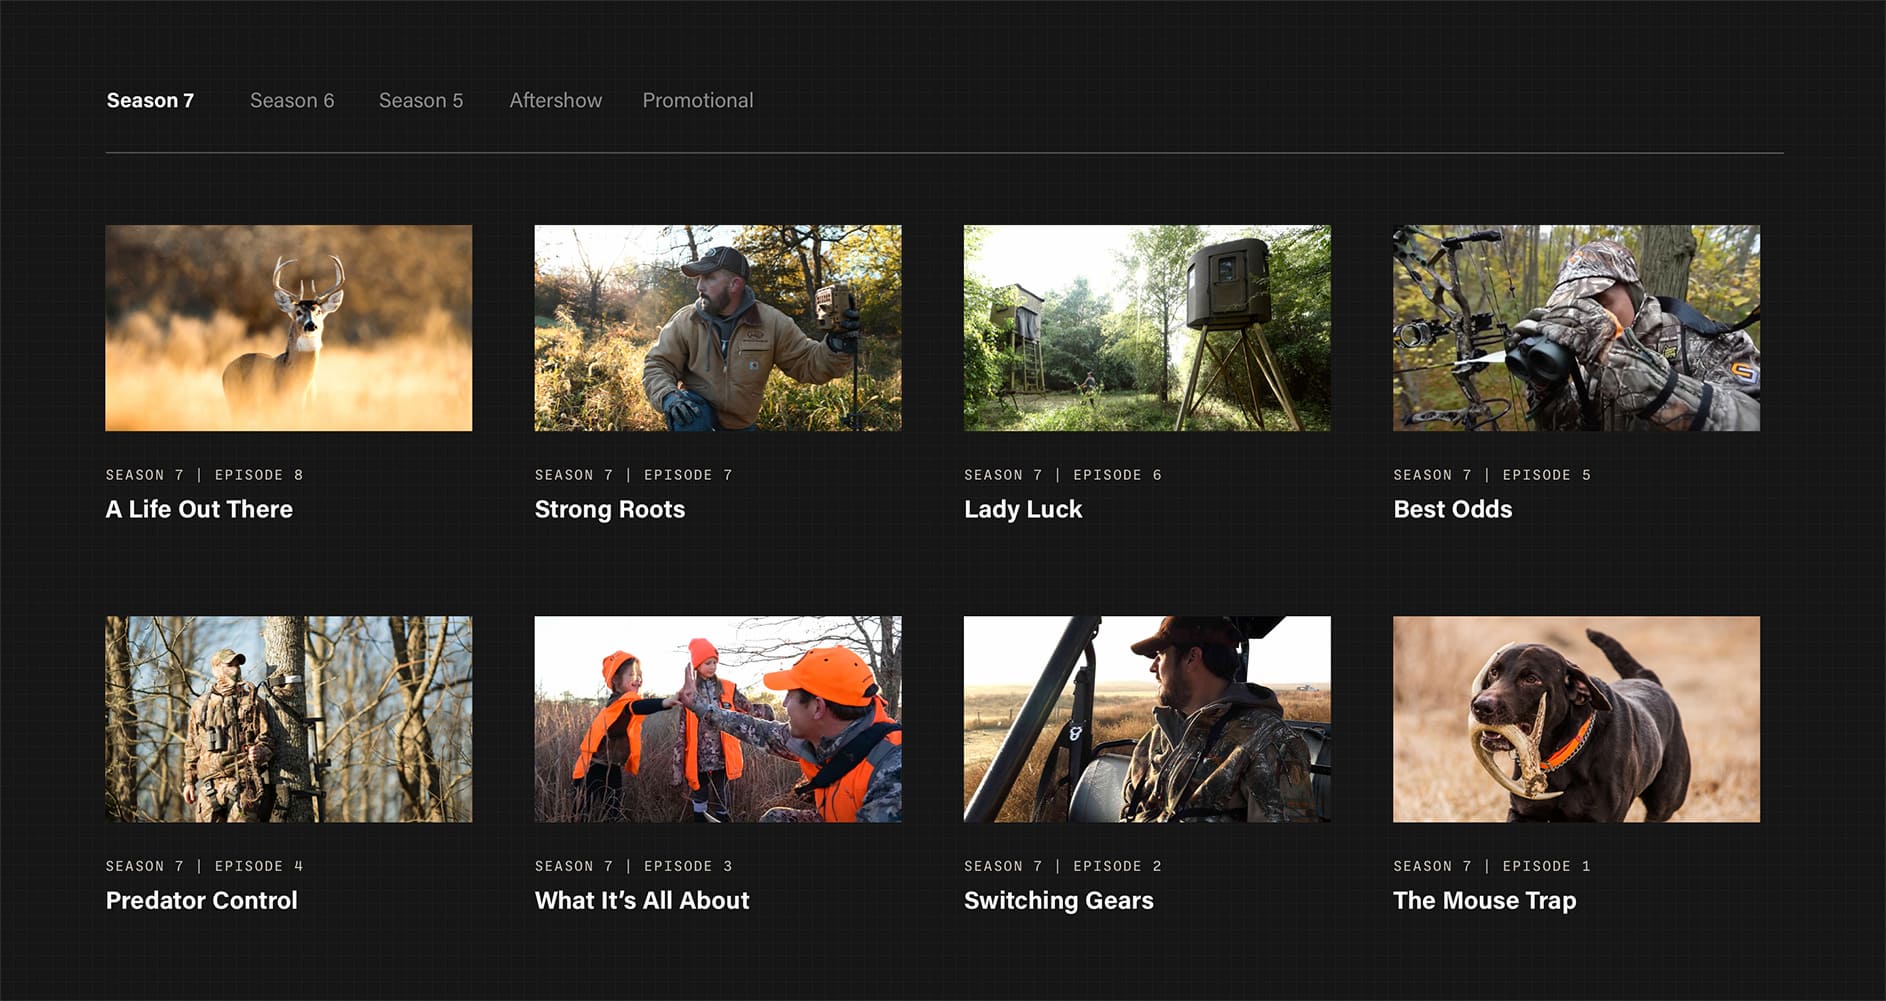Screen dimensions: 1886x1001
Task: Go to the Aftershow tab
Action: pyautogui.click(x=556, y=100)
